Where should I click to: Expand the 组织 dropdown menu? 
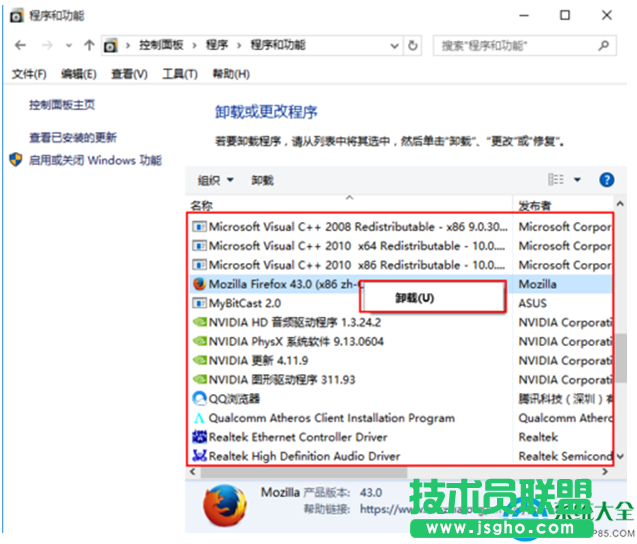[215, 180]
